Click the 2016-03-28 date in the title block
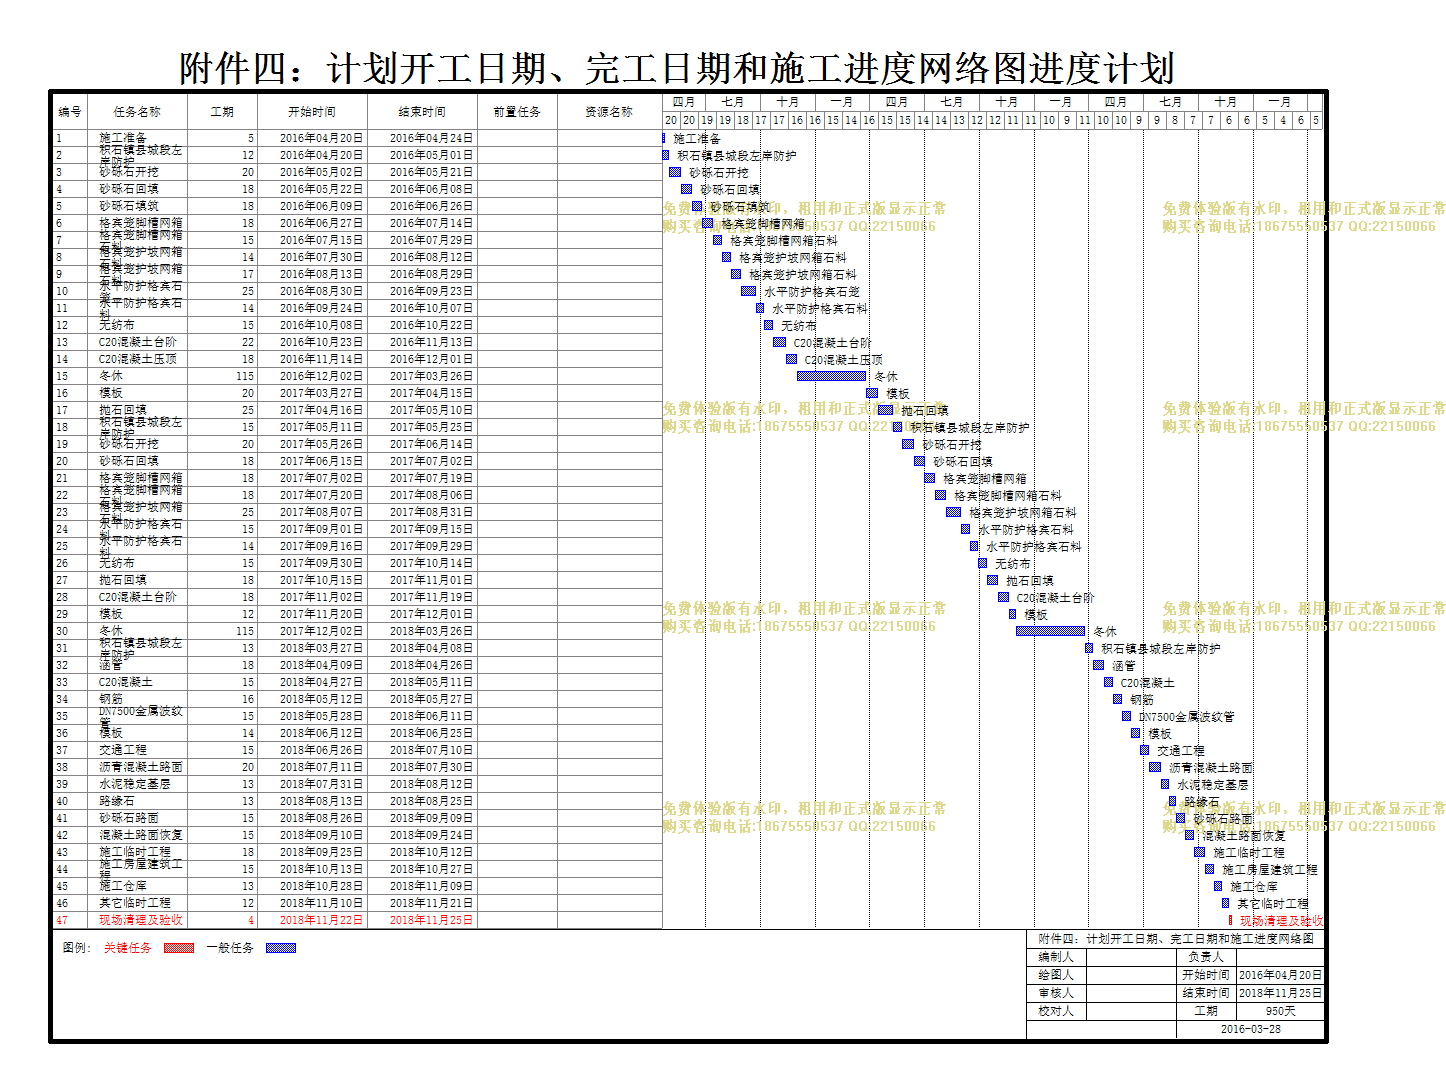Screen dimensions: 1446x1090 [x=1250, y=1029]
